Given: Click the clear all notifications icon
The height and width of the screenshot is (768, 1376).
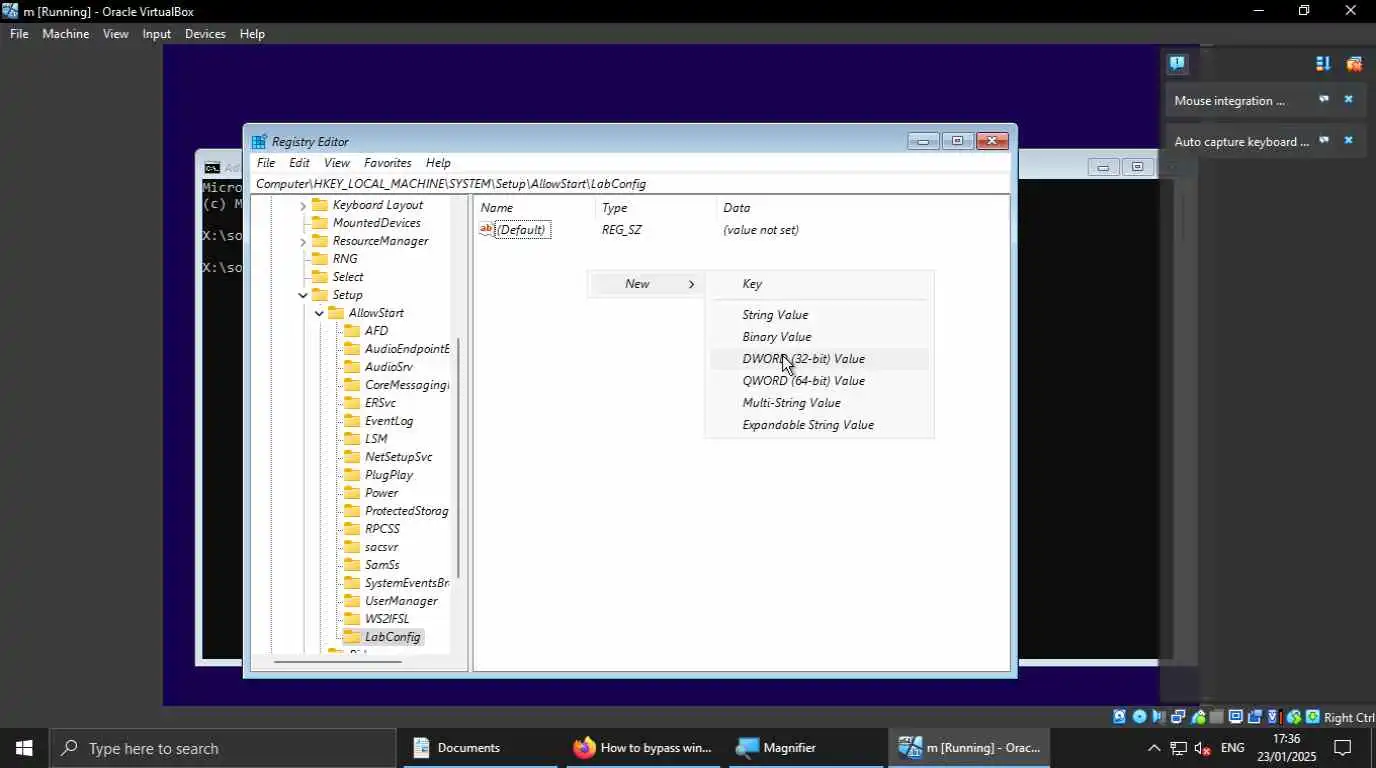Looking at the screenshot, I should pos(1354,64).
